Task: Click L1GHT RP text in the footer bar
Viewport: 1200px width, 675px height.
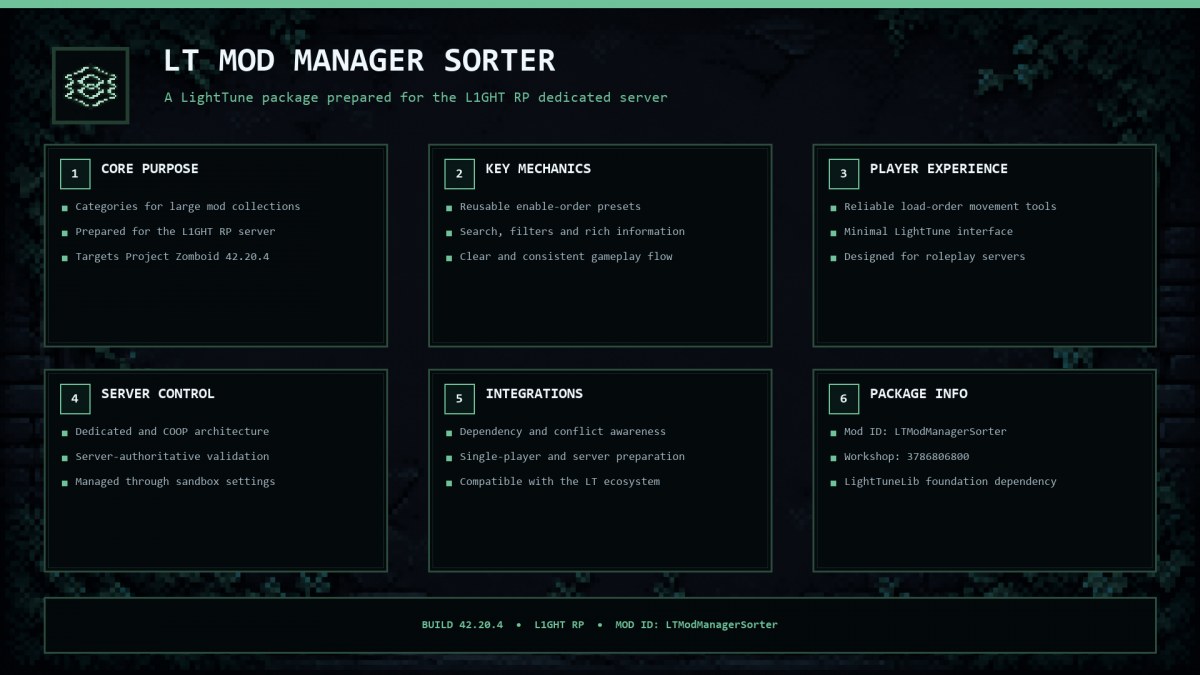Action: tap(559, 625)
